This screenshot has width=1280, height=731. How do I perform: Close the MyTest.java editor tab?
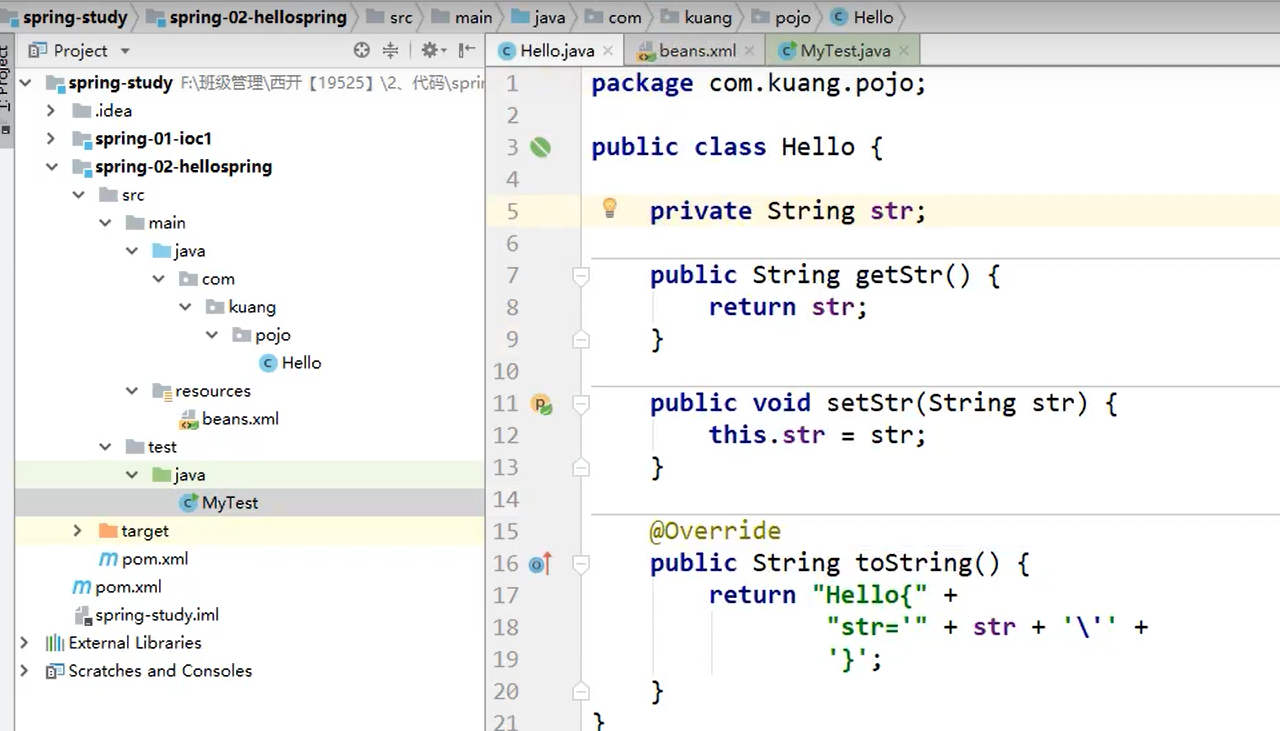coord(904,51)
